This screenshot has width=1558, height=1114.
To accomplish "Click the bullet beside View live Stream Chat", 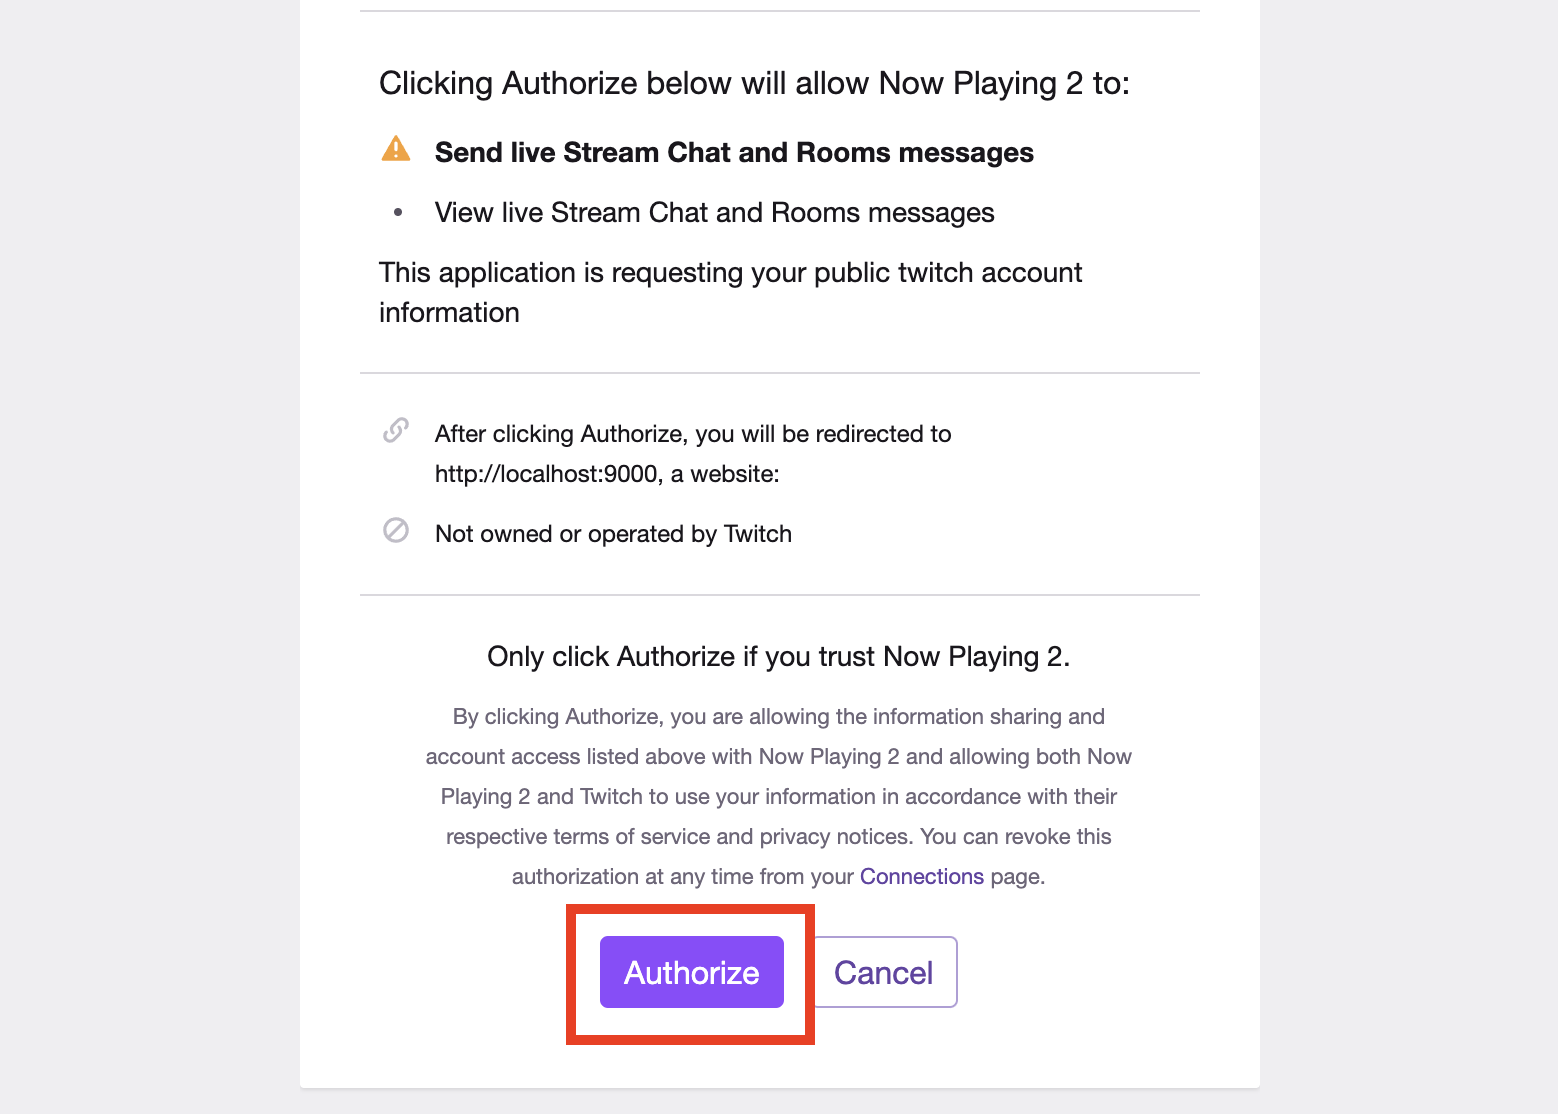I will click(398, 212).
